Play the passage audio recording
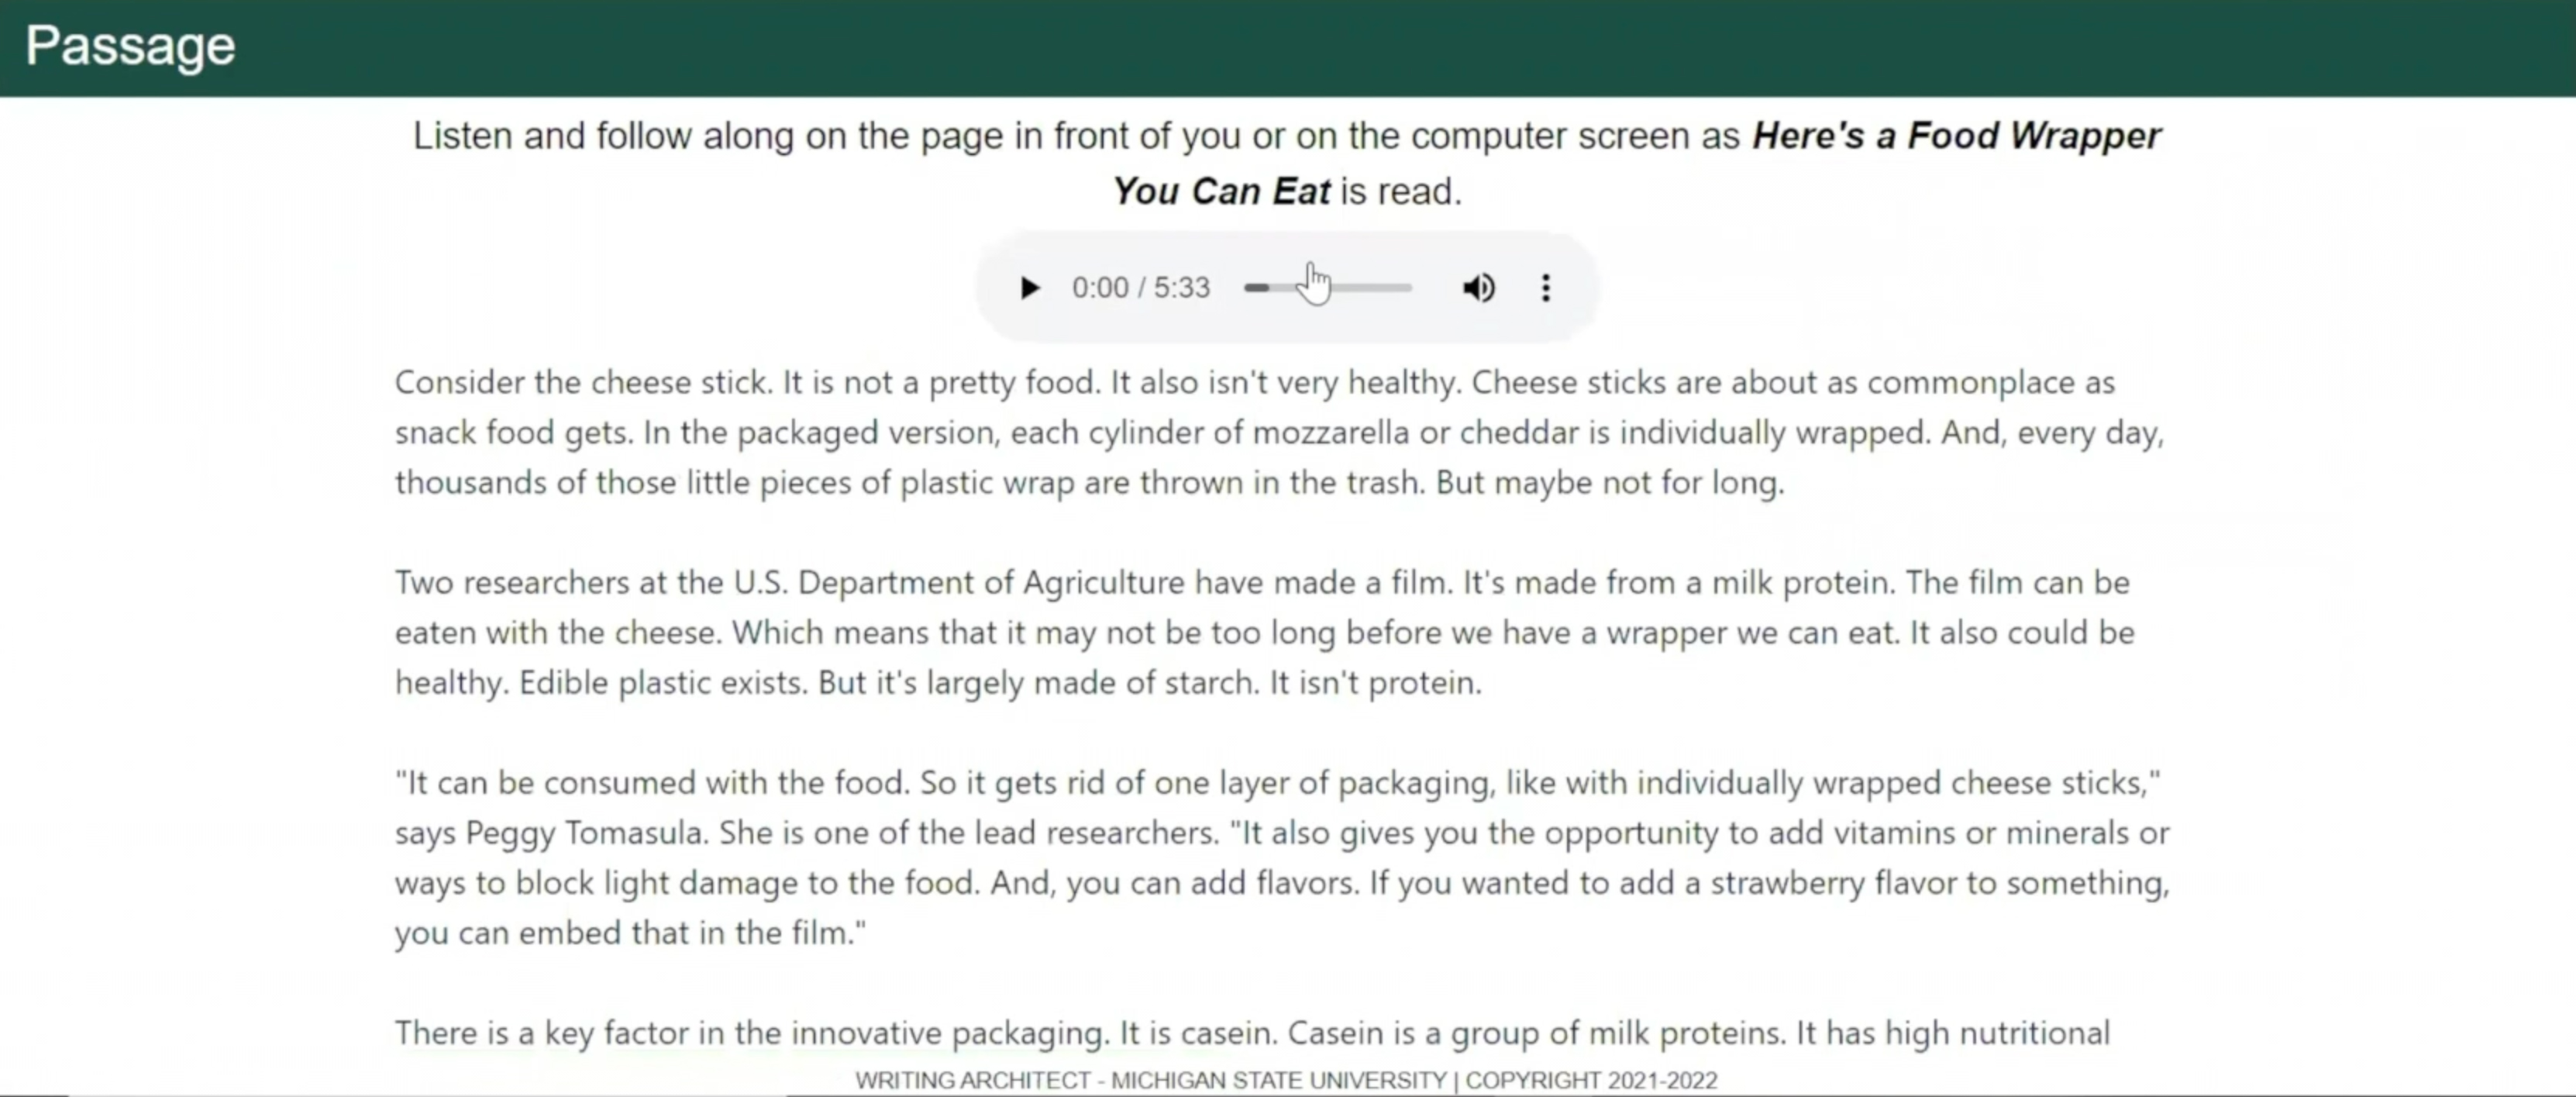 [x=1029, y=288]
